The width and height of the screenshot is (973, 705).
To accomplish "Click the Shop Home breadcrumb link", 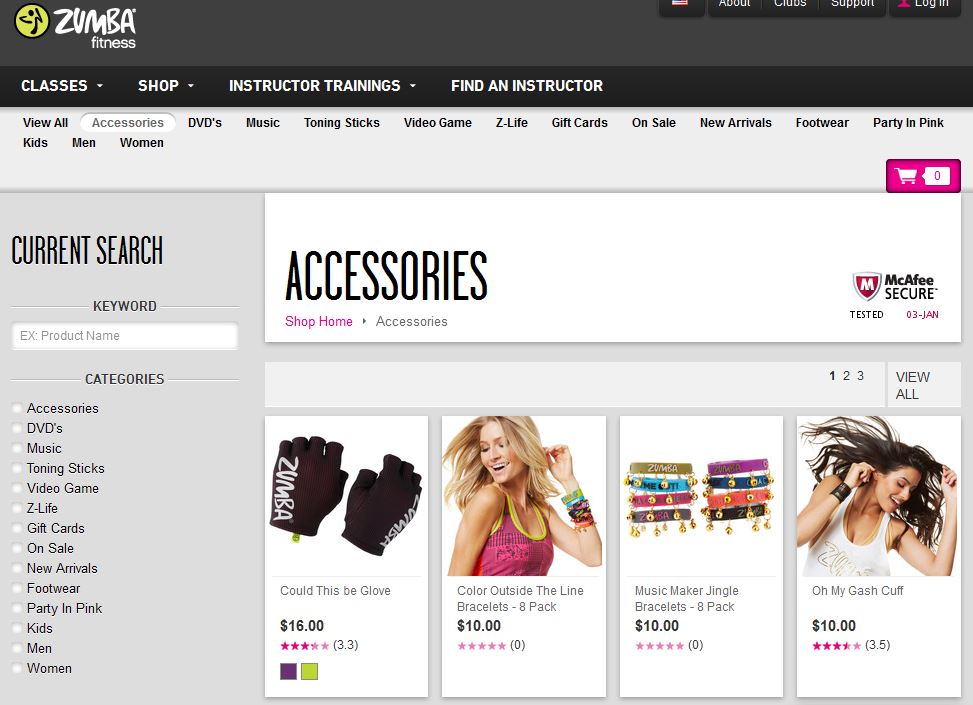I will pos(318,321).
